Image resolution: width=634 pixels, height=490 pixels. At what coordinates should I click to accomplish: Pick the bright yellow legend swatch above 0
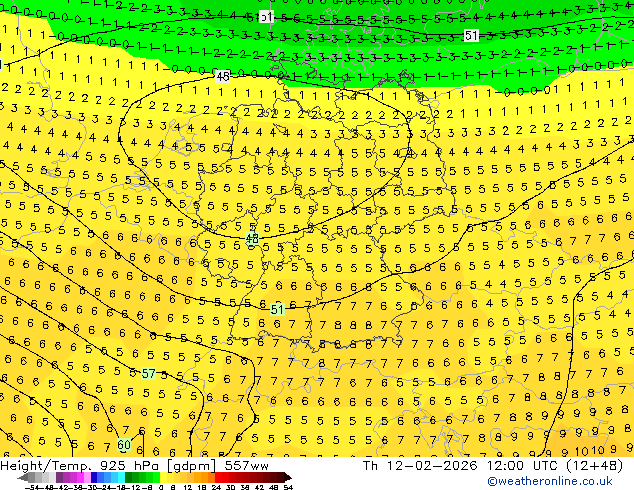[x=163, y=478]
